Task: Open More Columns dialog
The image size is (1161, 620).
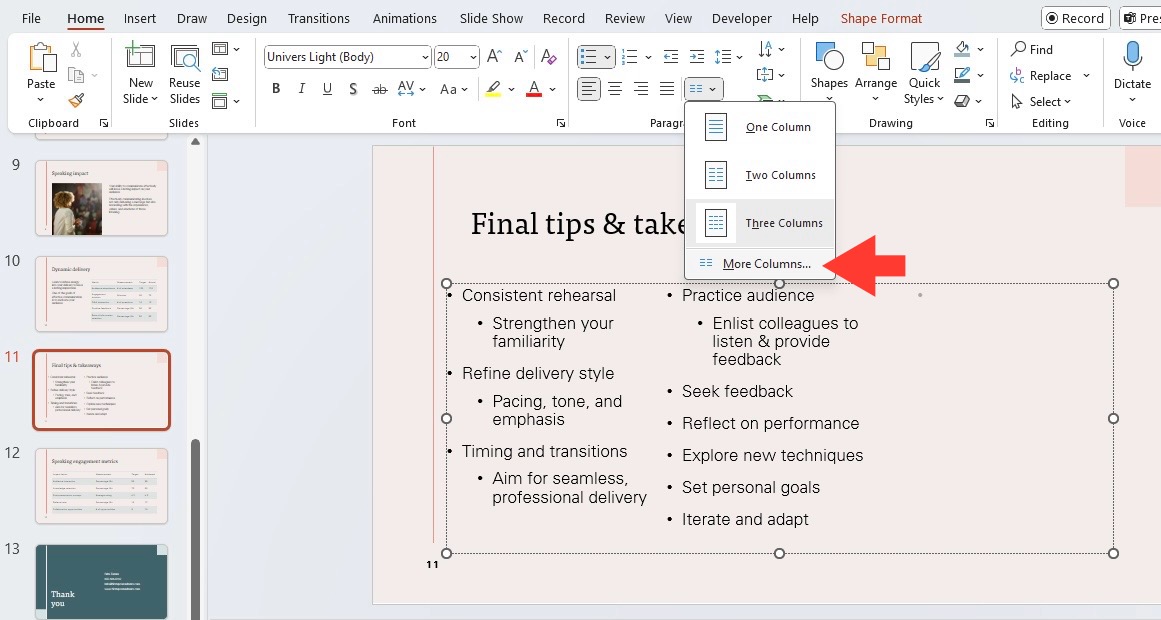Action: 760,264
